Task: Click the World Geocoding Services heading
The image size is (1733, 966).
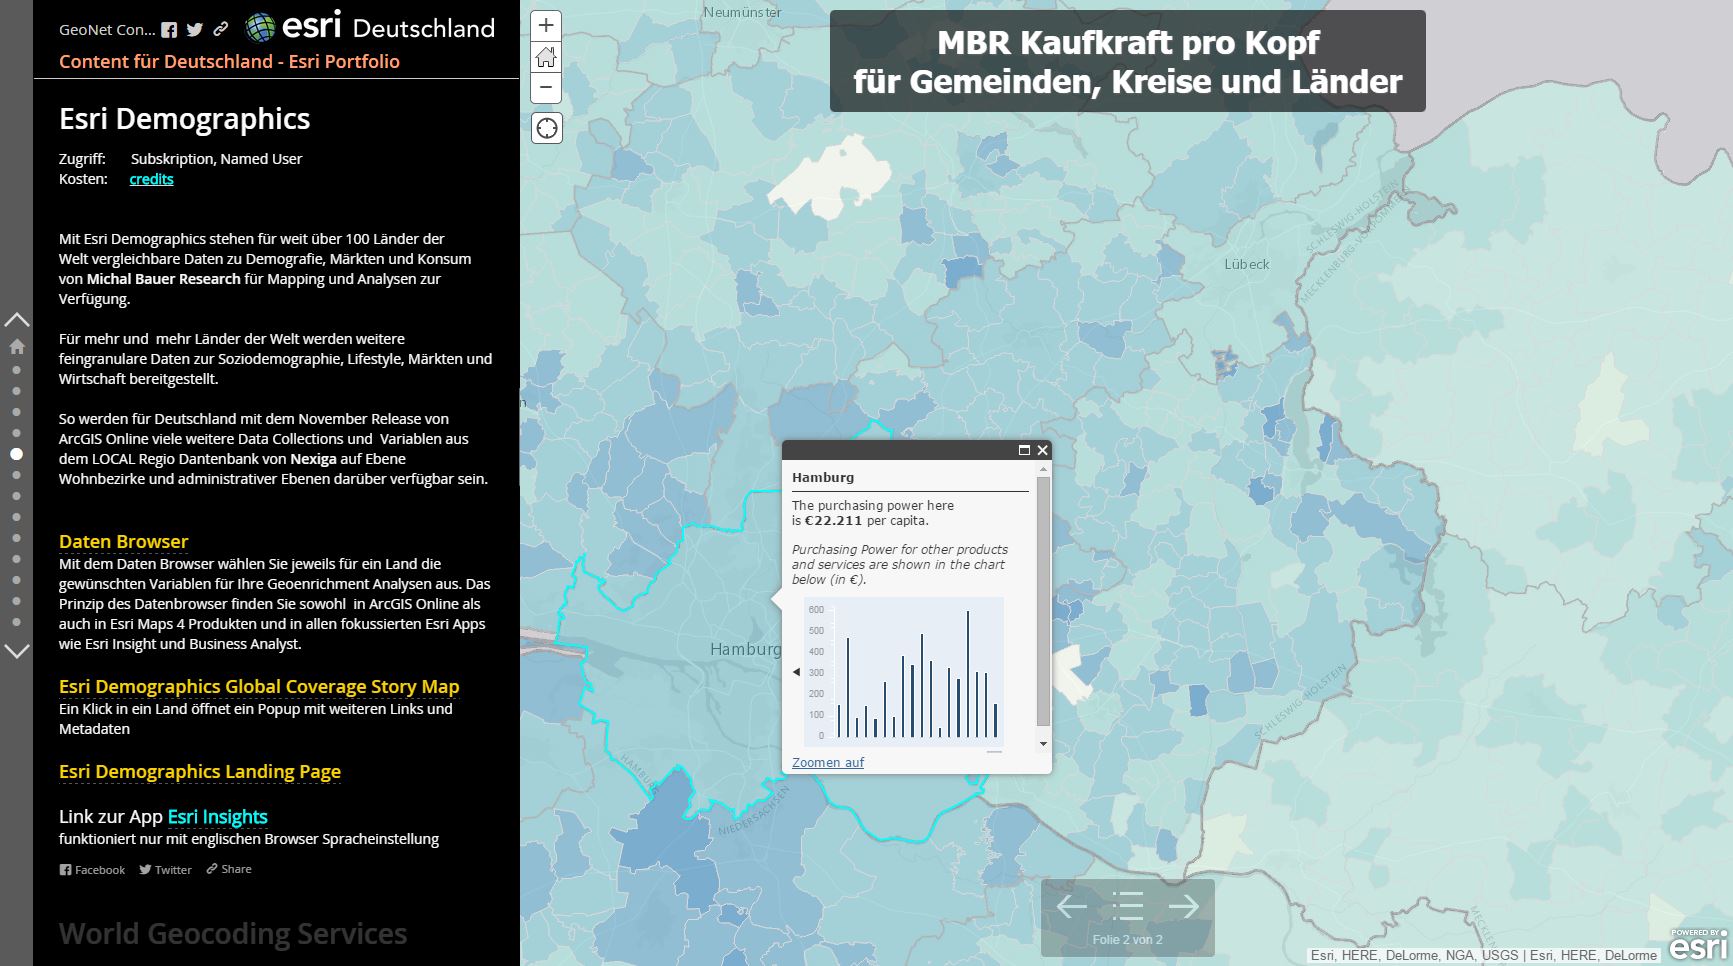Action: (233, 934)
